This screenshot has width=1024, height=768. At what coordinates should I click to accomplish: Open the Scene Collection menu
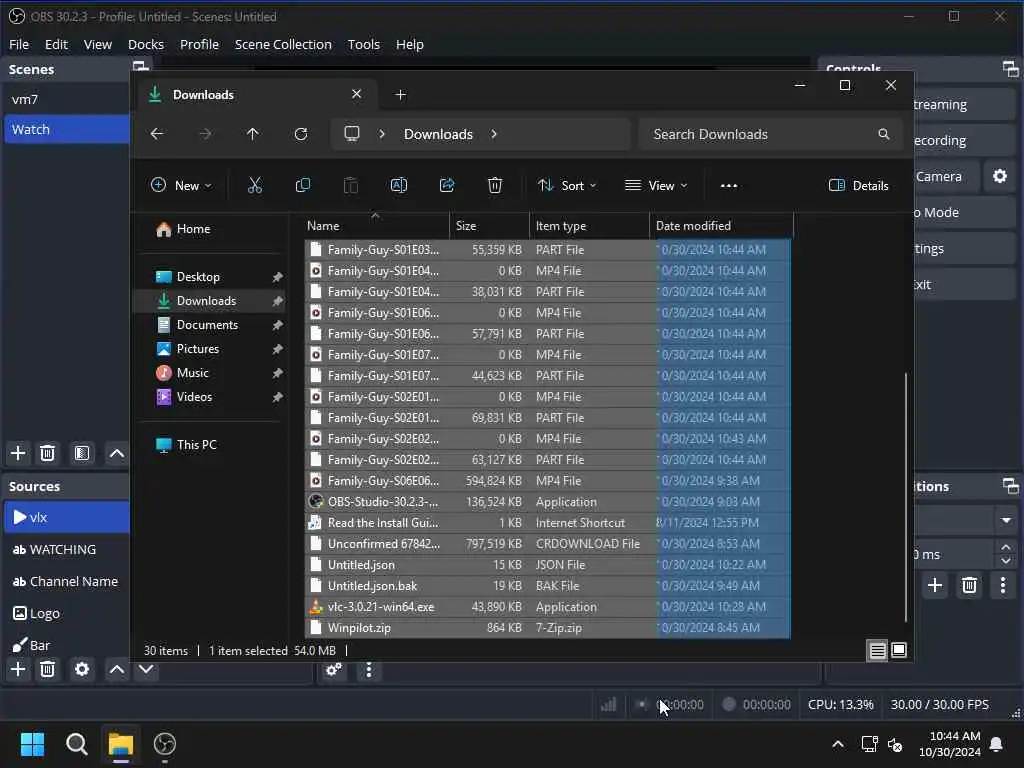tap(283, 44)
